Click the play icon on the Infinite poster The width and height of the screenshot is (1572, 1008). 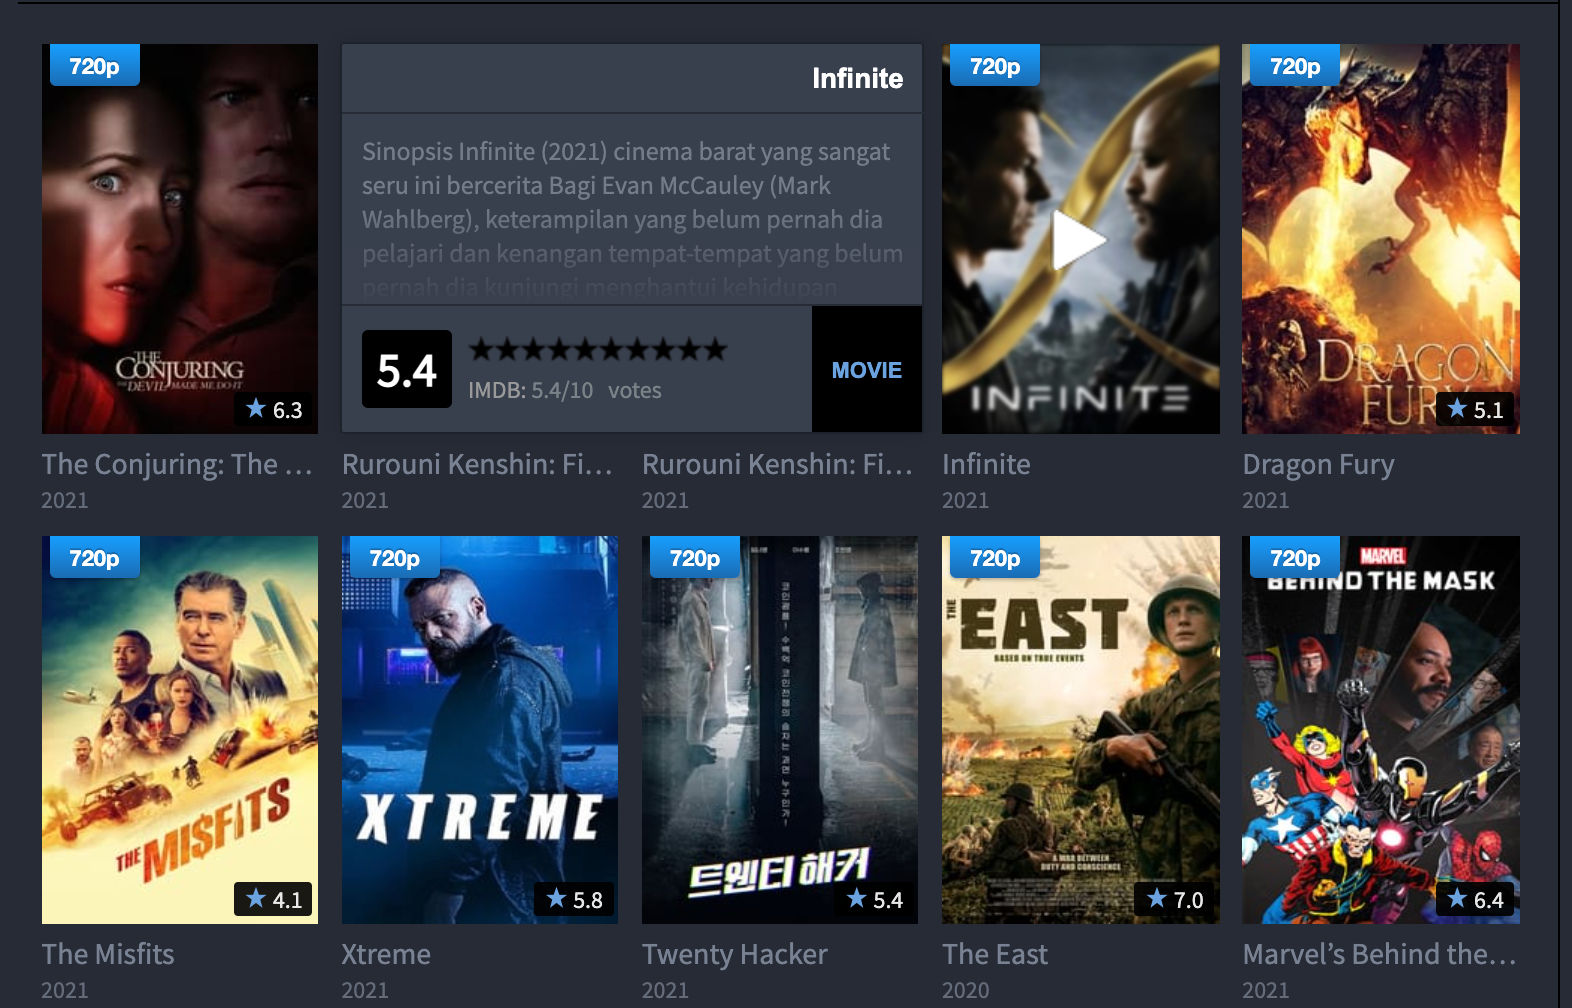[1079, 240]
